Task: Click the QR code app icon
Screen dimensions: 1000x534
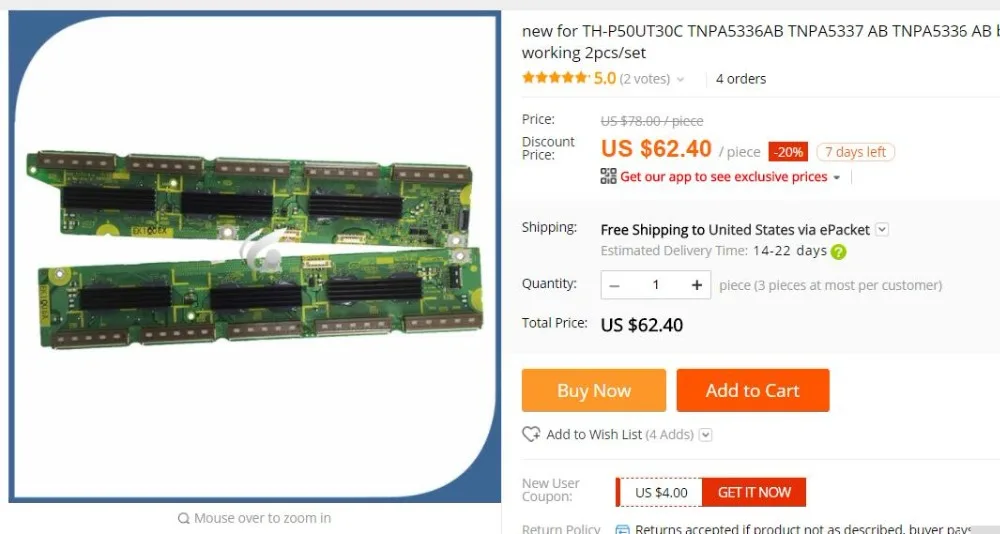Action: [x=608, y=176]
